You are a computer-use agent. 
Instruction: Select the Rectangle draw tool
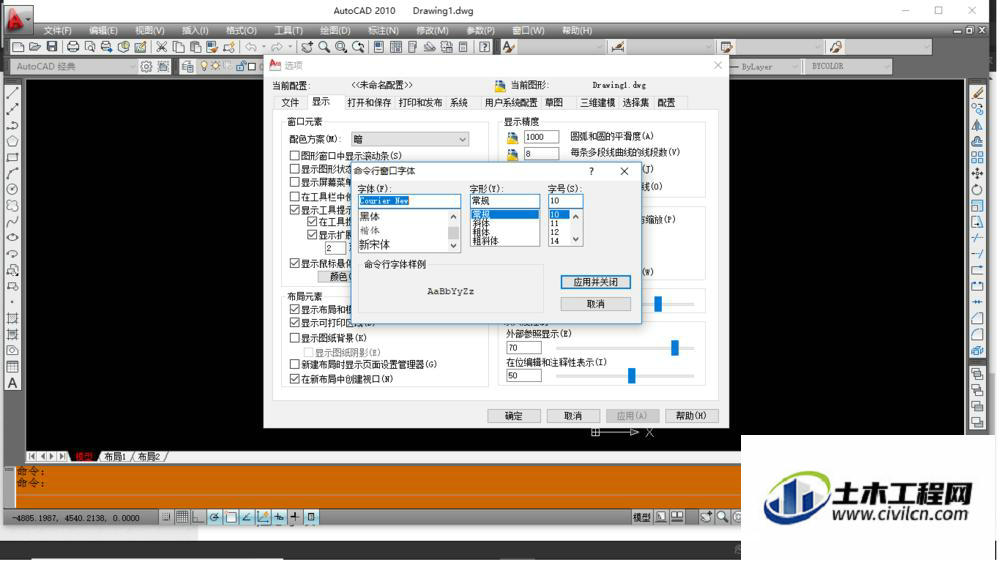[x=12, y=157]
